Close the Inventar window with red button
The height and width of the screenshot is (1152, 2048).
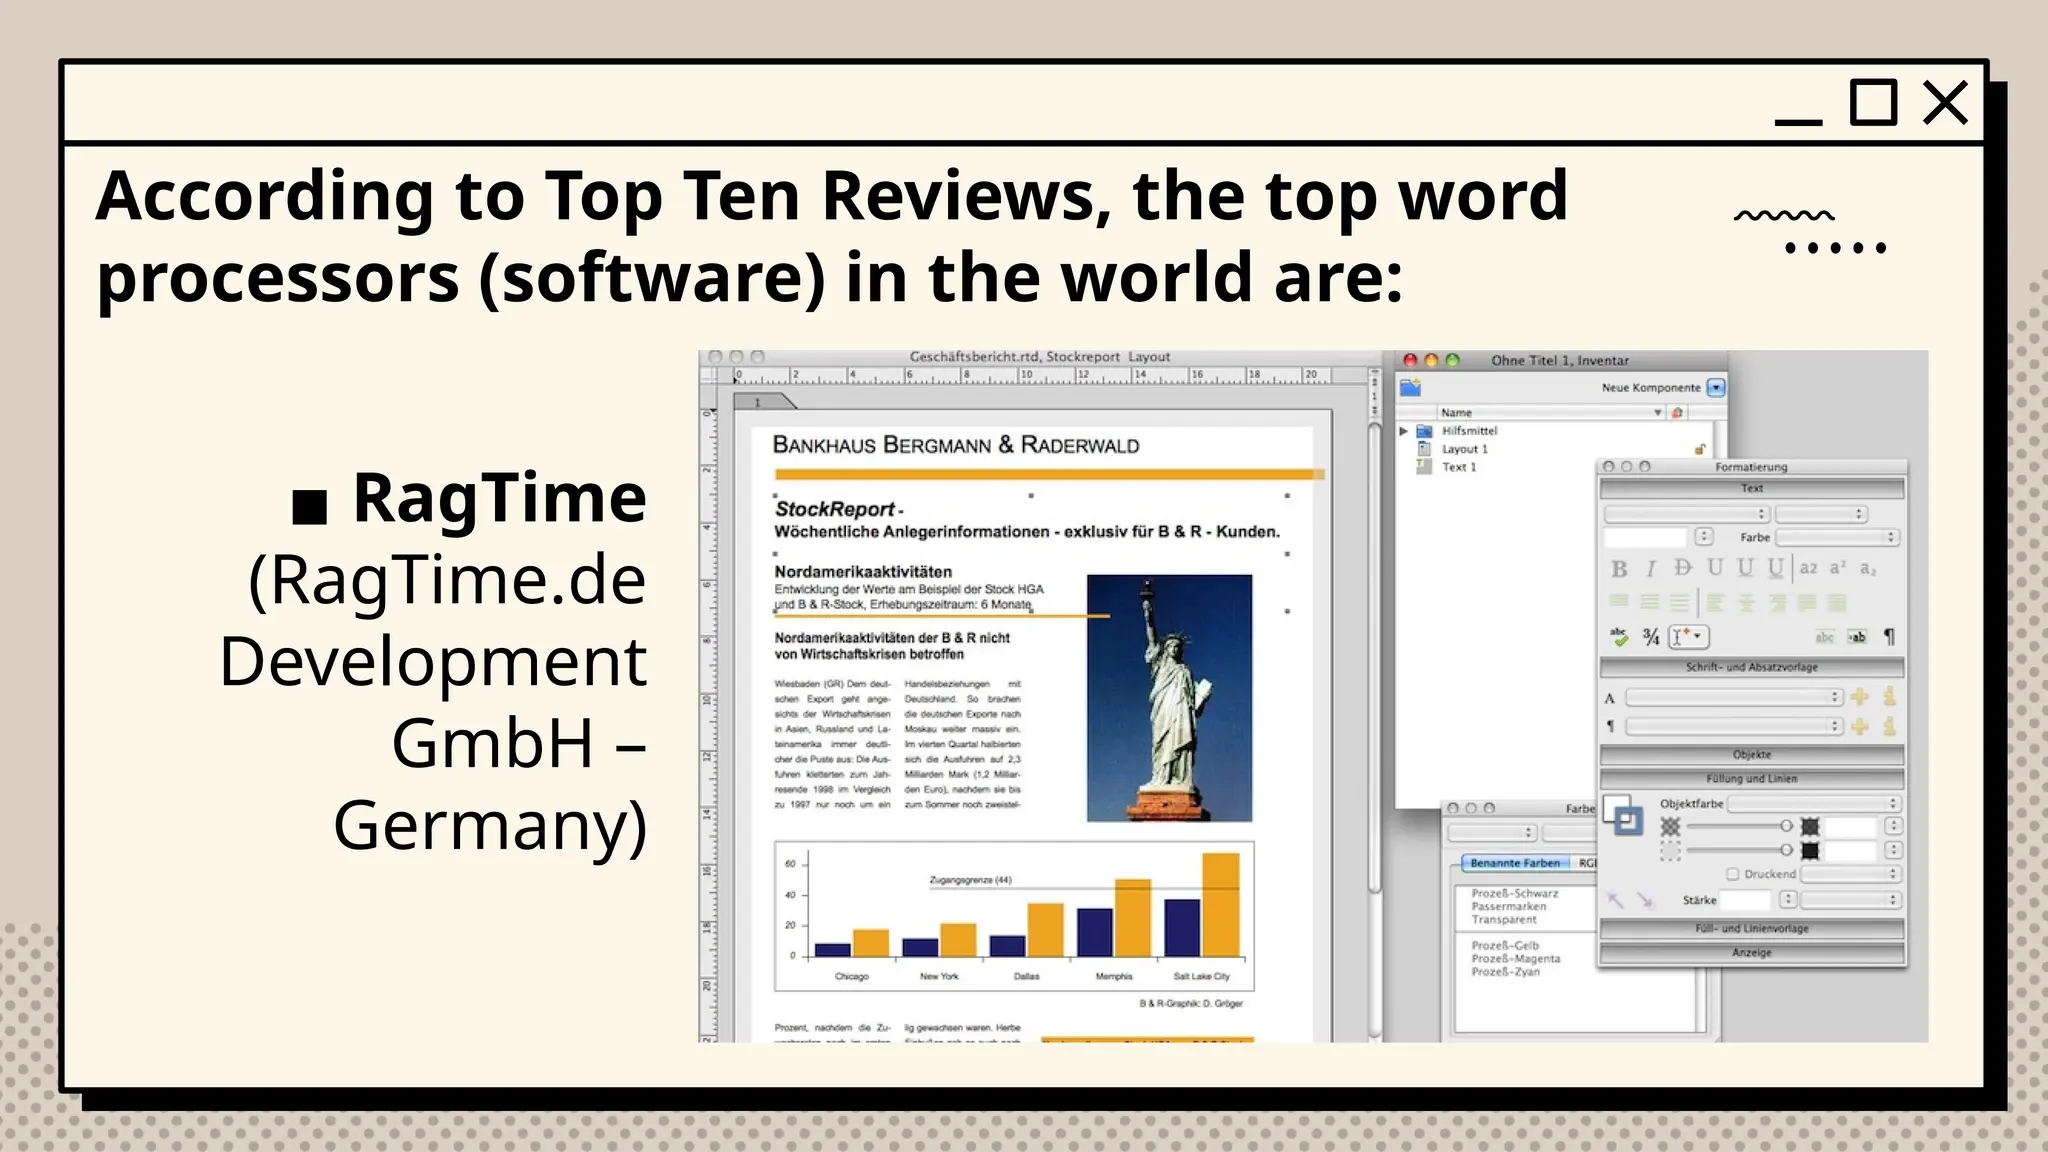coord(1410,360)
